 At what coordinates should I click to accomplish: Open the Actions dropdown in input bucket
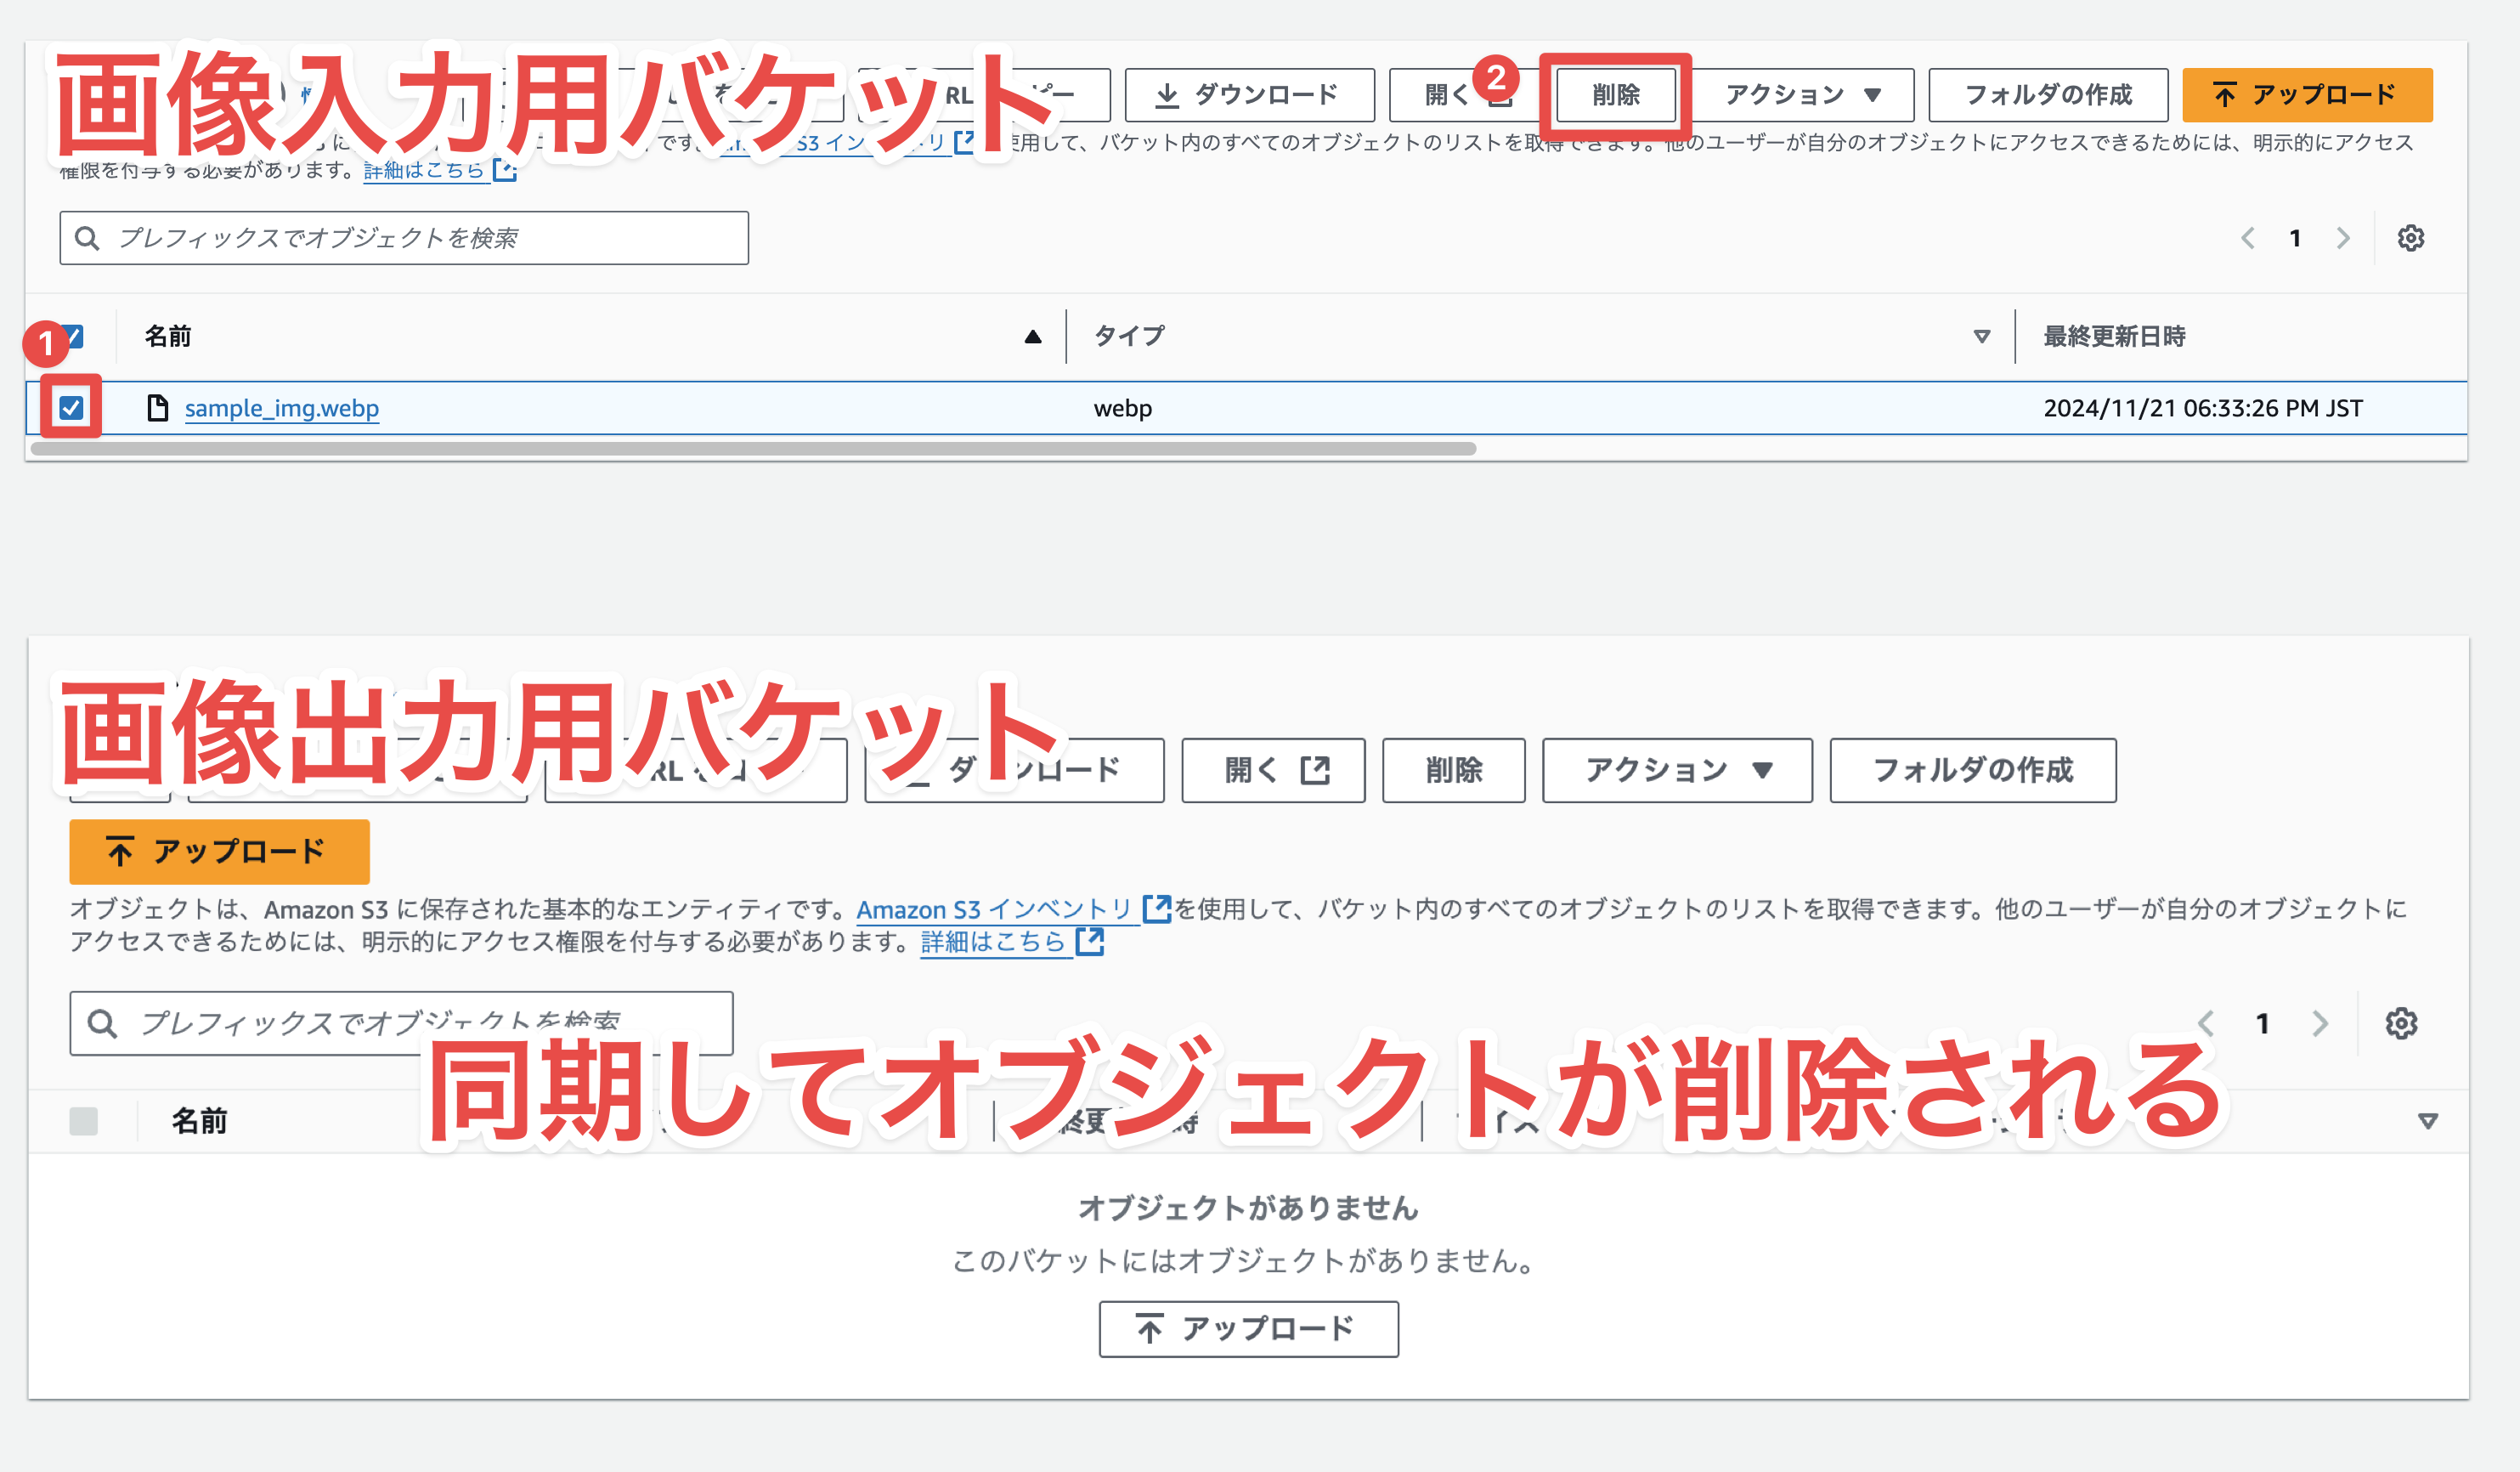coord(1802,95)
